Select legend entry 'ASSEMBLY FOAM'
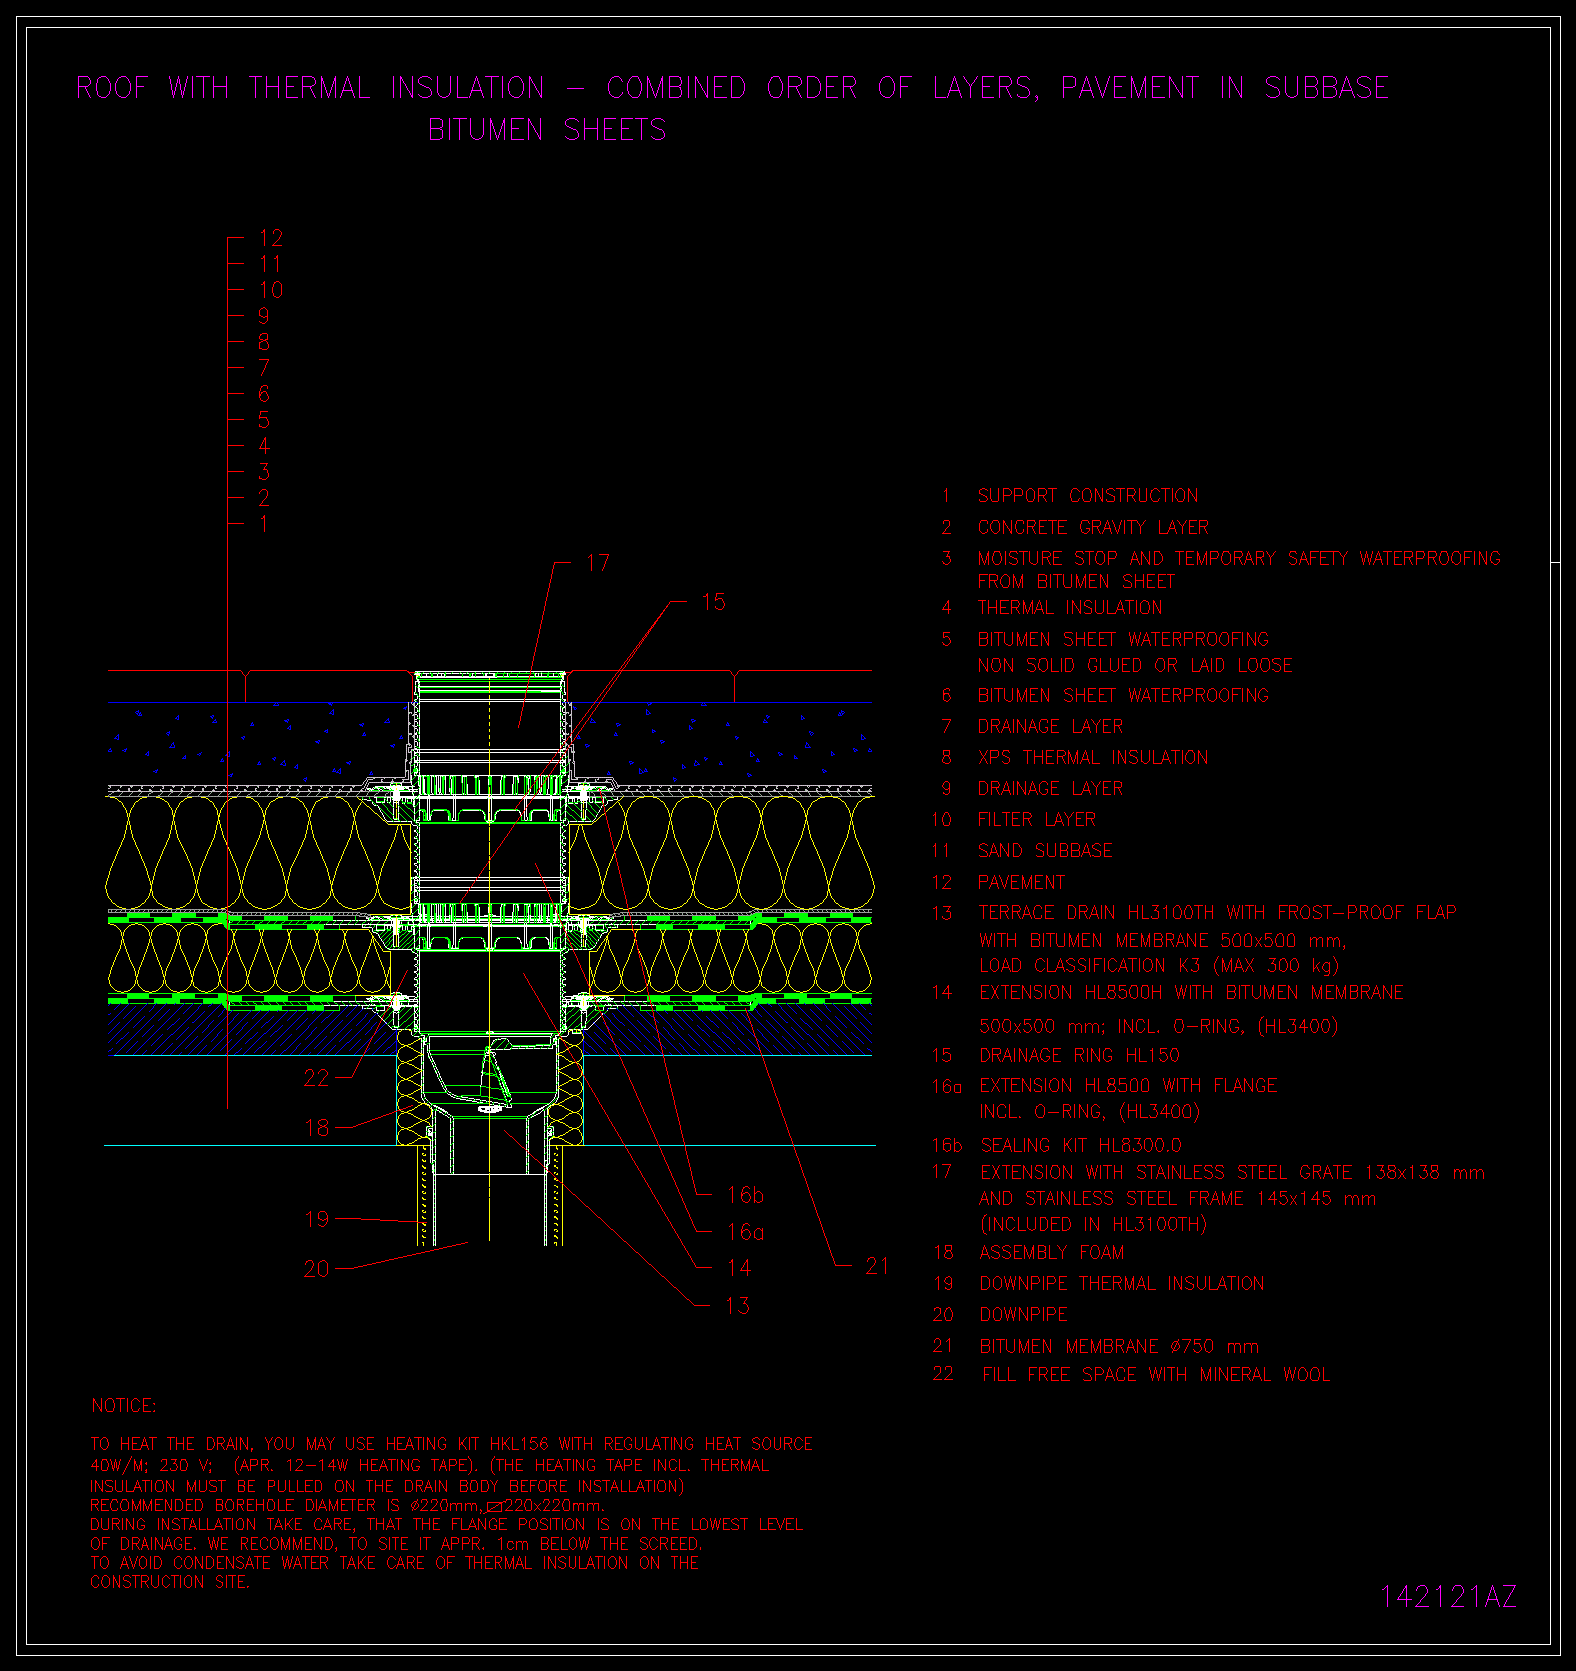The image size is (1576, 1671). (x=1052, y=1252)
